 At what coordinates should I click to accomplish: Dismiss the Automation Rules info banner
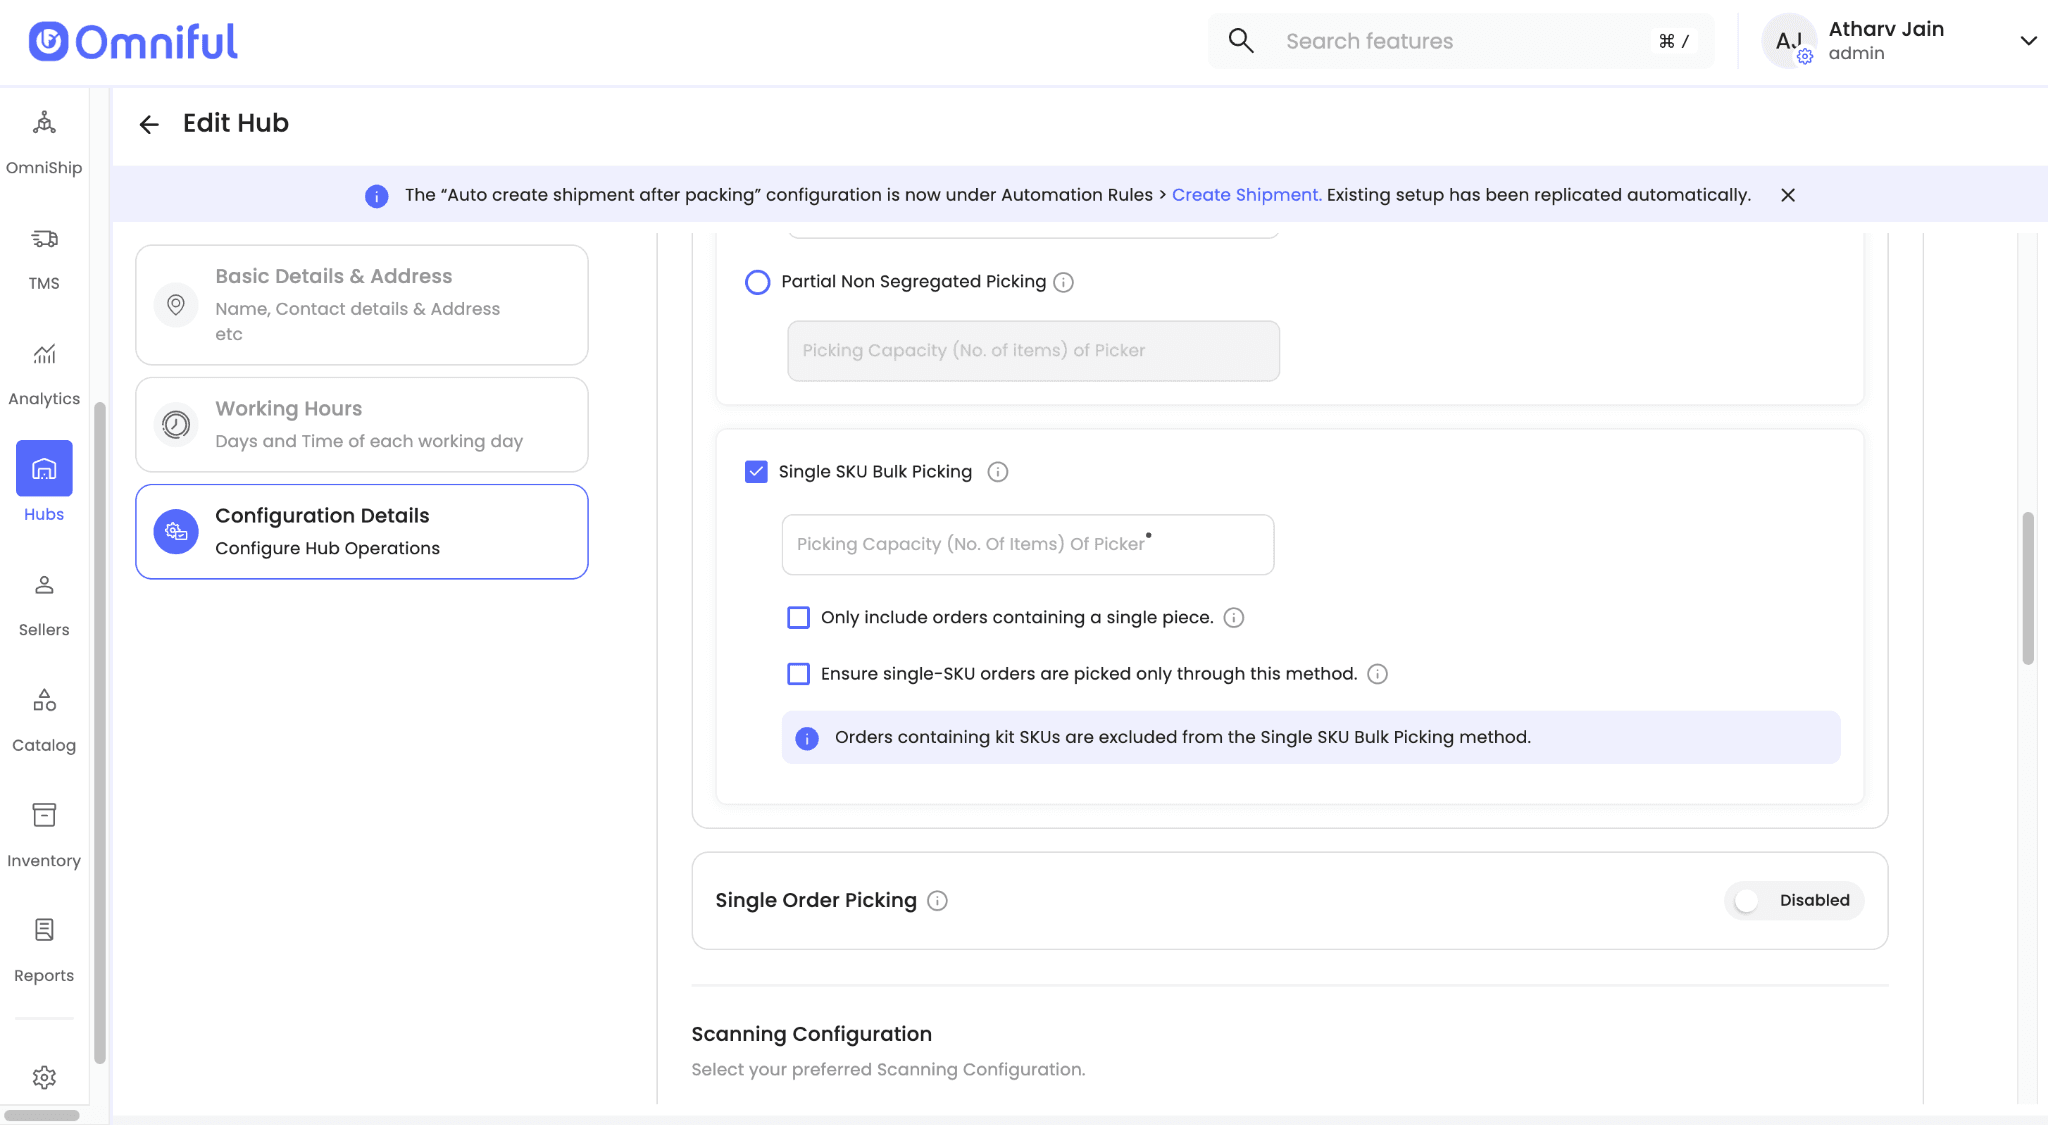[x=1788, y=195]
